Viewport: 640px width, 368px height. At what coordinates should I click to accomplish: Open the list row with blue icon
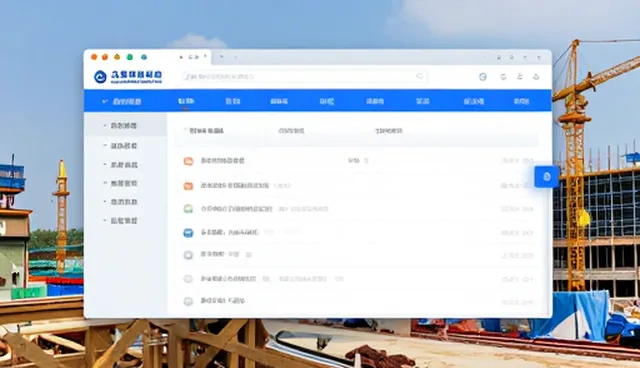358,233
